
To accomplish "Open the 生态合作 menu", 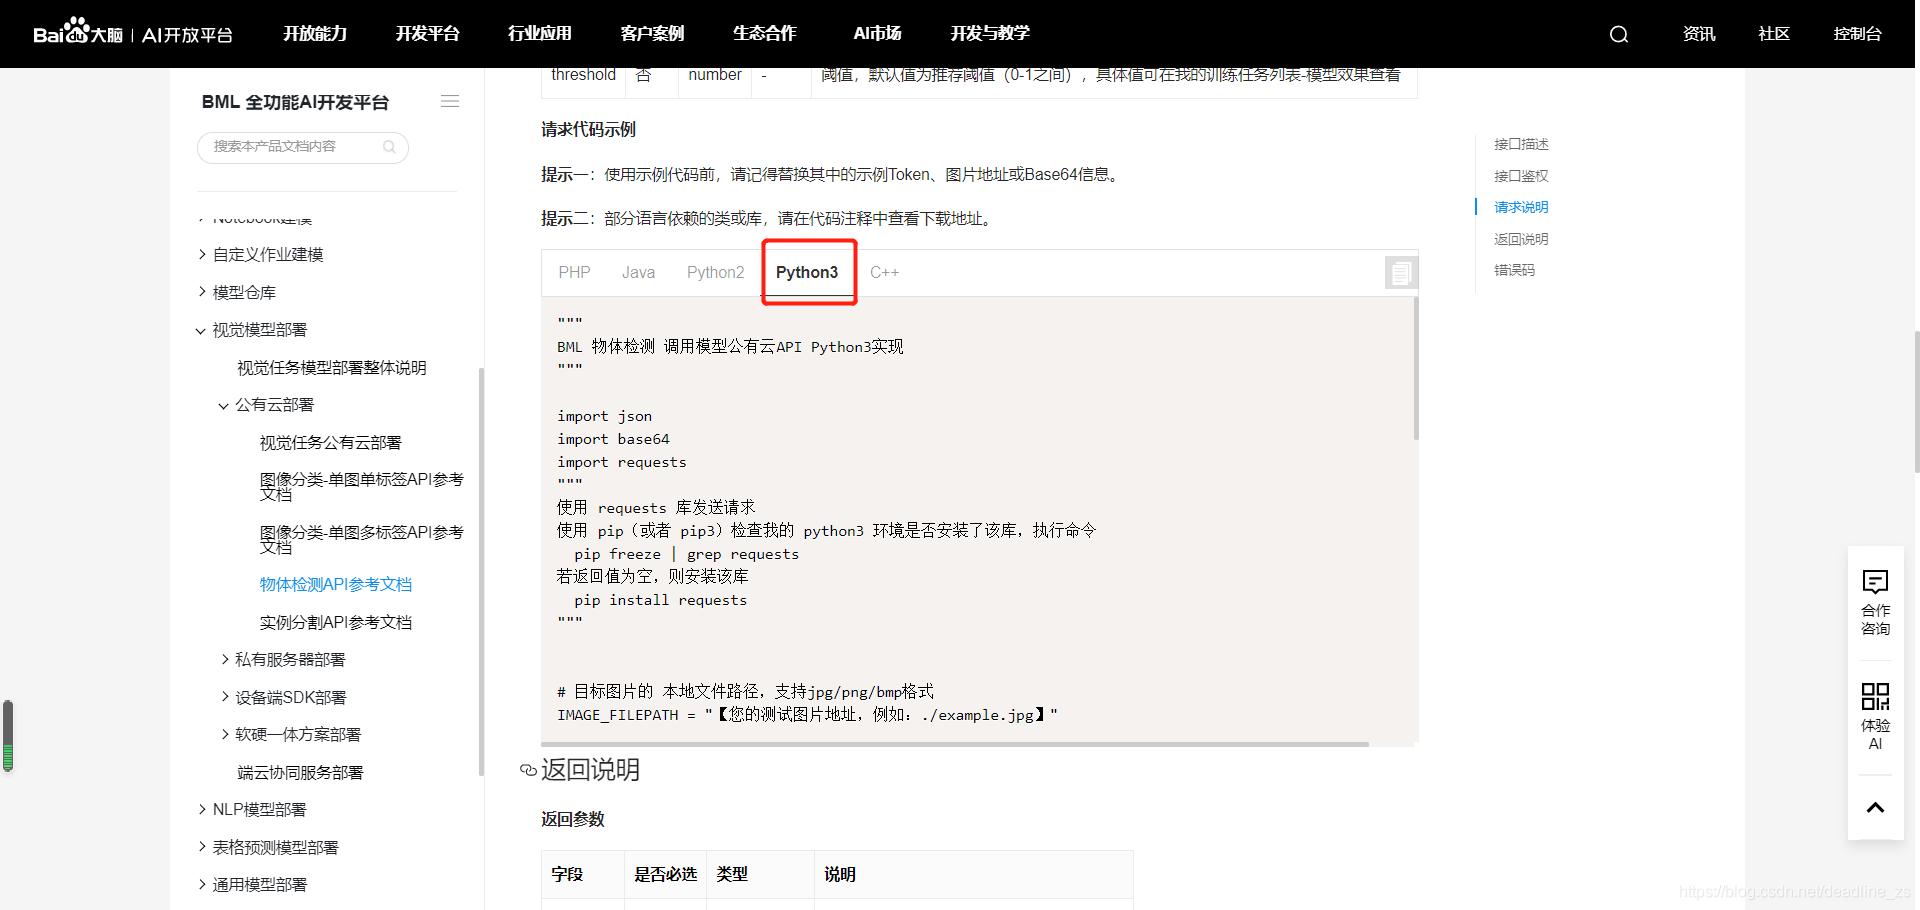I will click(764, 33).
